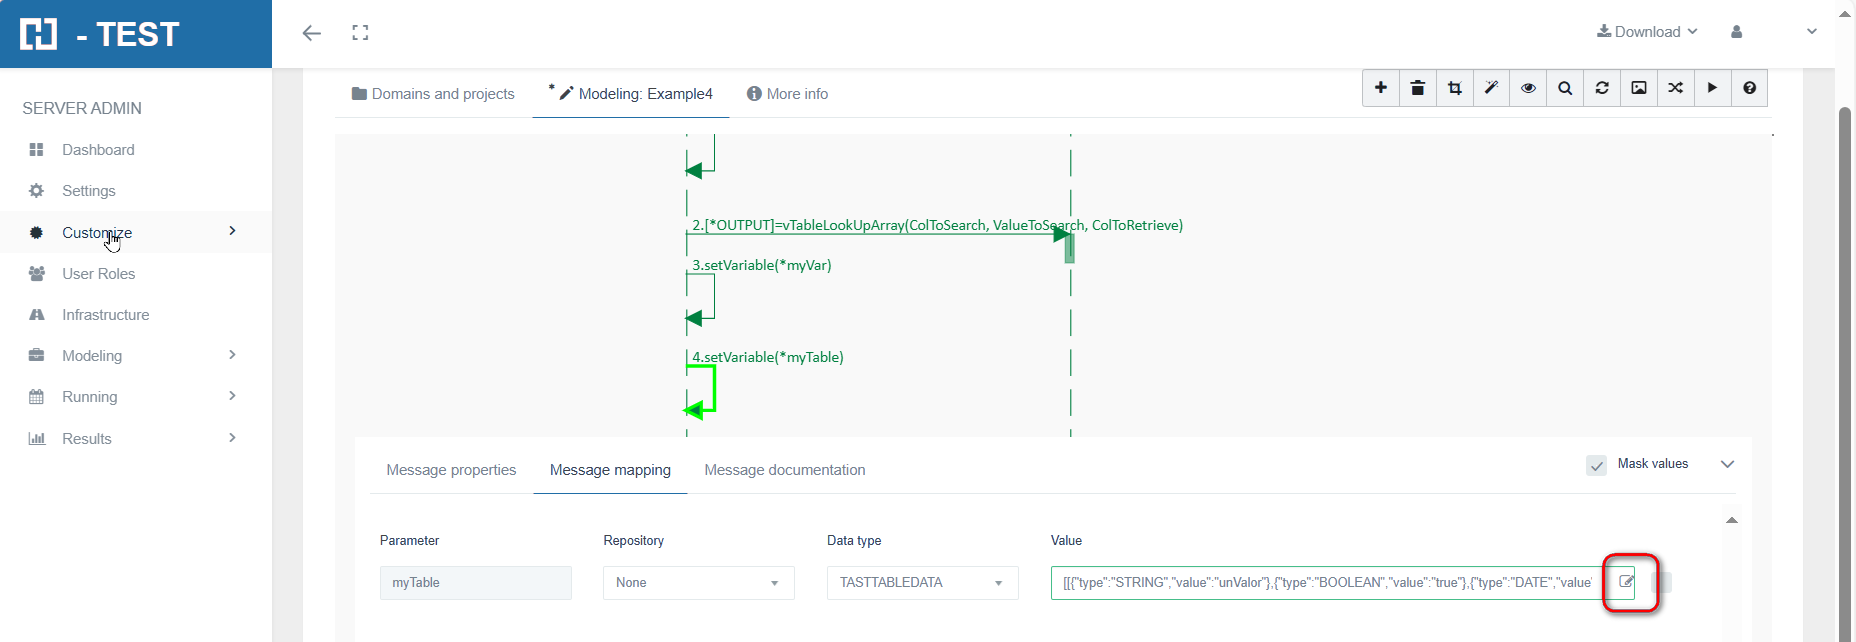Expand the Download dropdown menu
The width and height of the screenshot is (1856, 642).
(x=1647, y=32)
